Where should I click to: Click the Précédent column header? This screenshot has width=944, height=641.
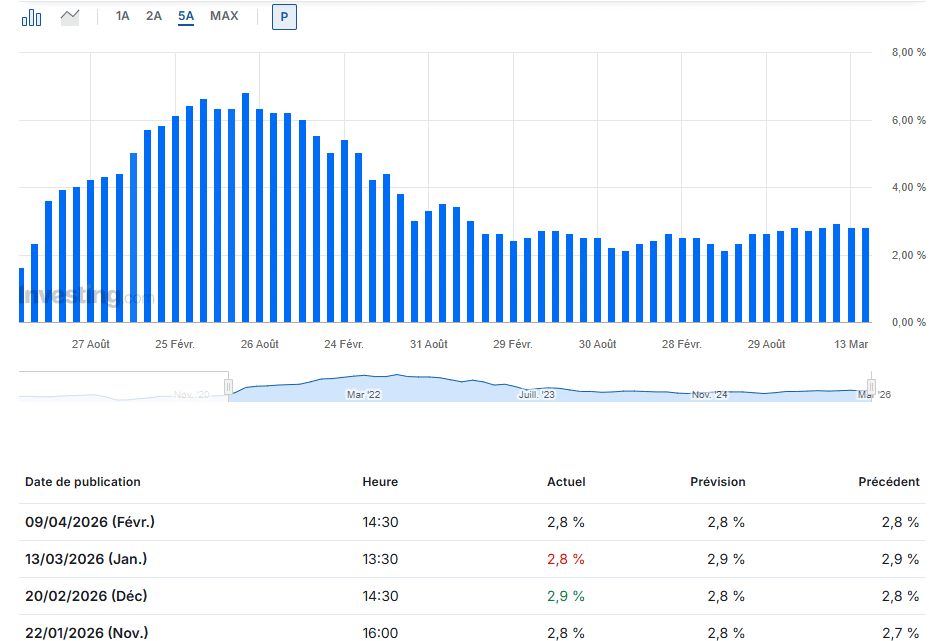tap(888, 482)
